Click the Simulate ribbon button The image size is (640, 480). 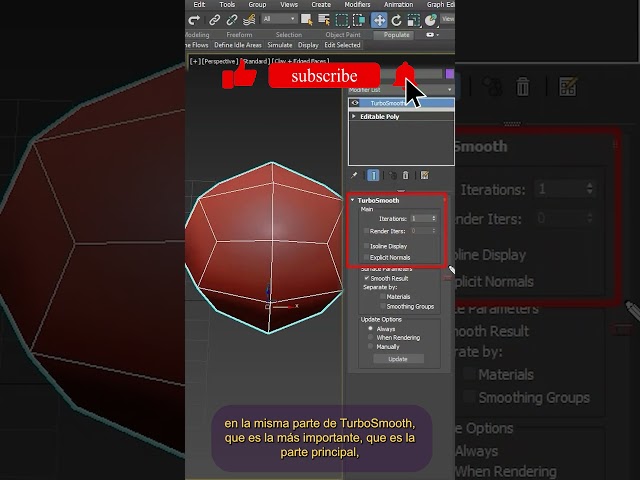[280, 45]
